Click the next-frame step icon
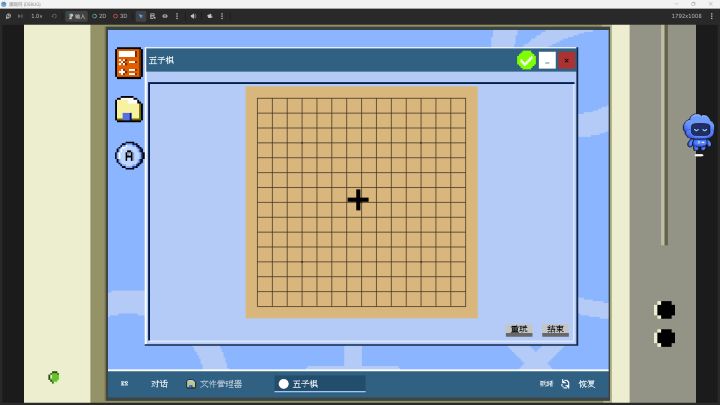 20,16
